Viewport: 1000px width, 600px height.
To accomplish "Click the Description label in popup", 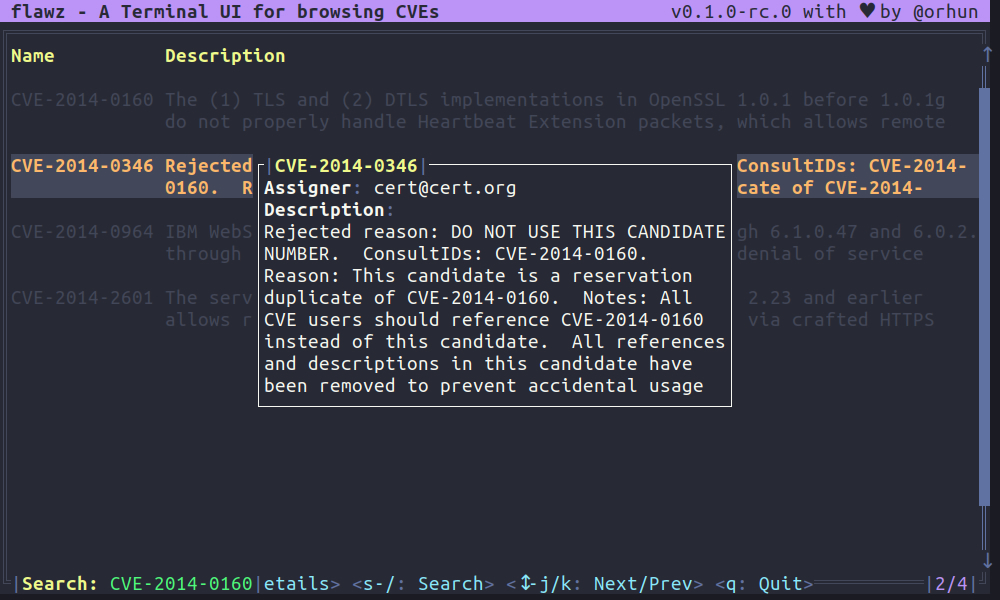I will pos(324,210).
